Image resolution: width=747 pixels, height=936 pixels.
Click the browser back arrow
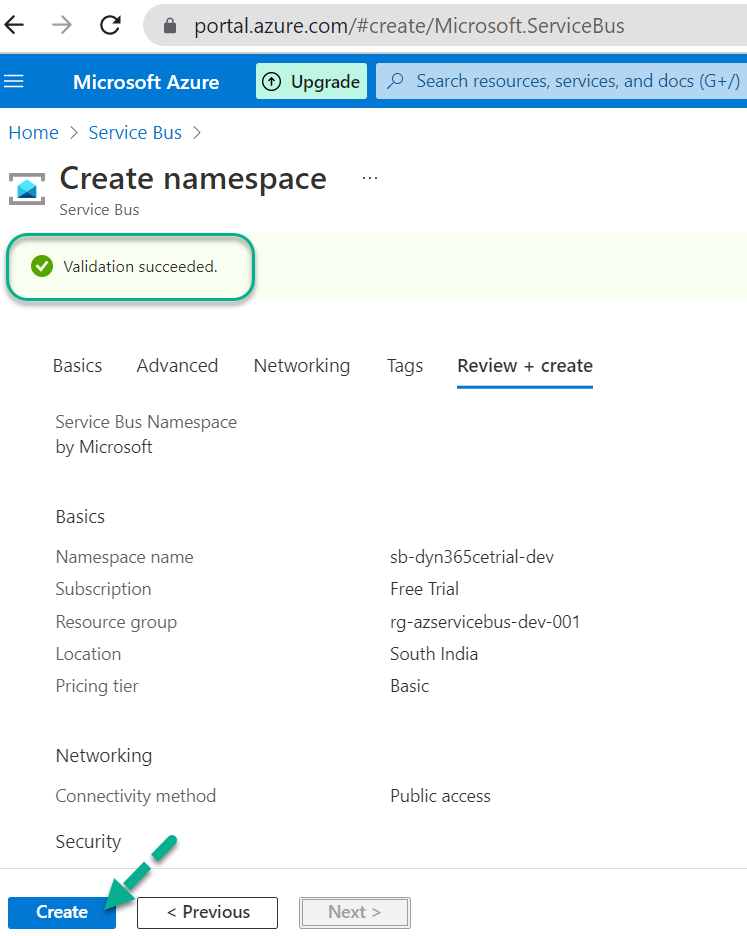pyautogui.click(x=15, y=25)
